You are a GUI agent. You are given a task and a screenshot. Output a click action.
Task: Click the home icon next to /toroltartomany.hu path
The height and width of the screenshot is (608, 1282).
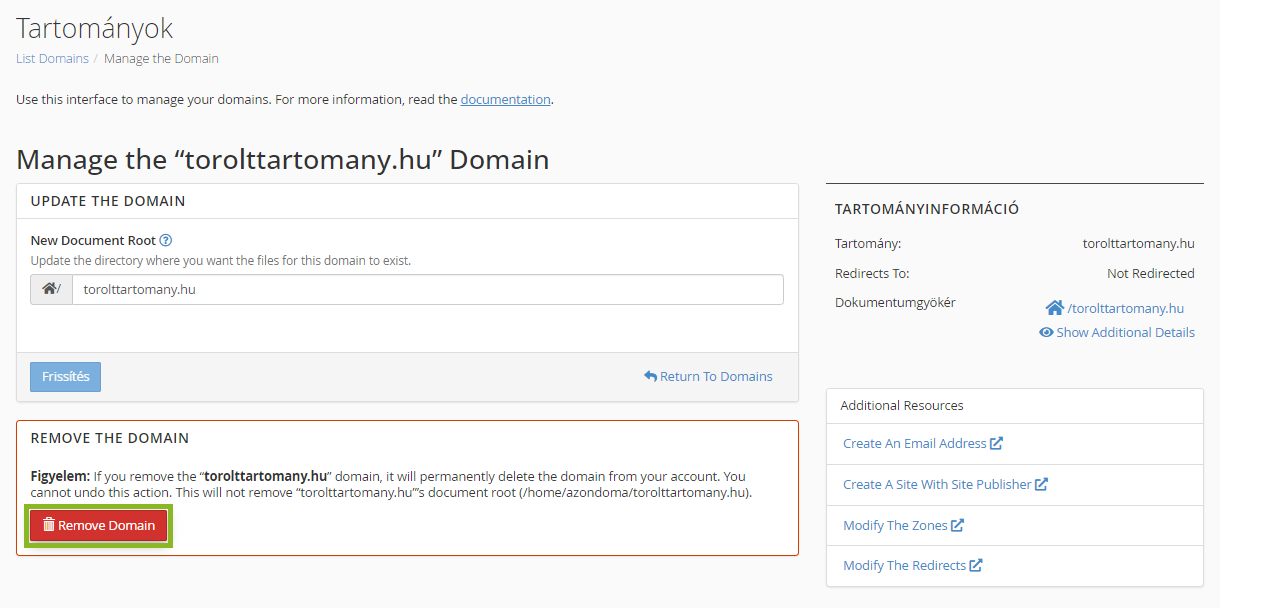(1054, 308)
